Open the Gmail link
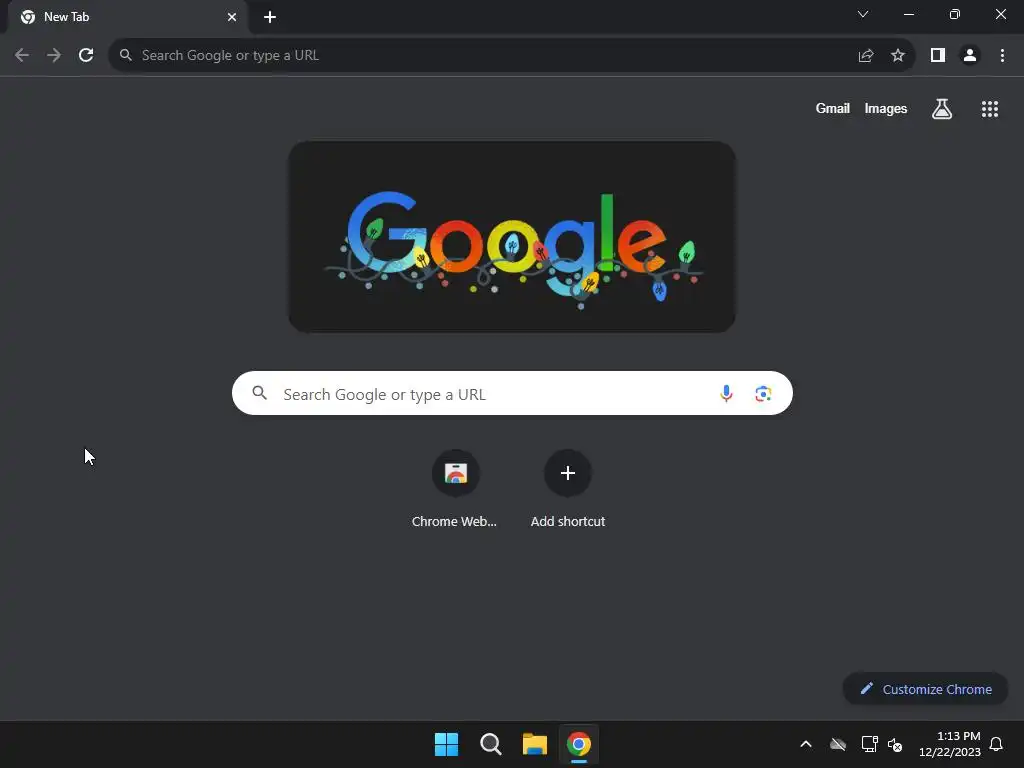This screenshot has height=768, width=1024. 833,108
